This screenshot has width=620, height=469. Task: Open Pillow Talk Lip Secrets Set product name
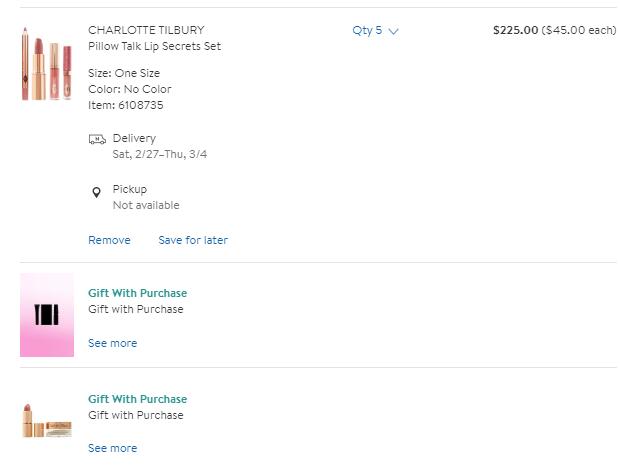(154, 47)
